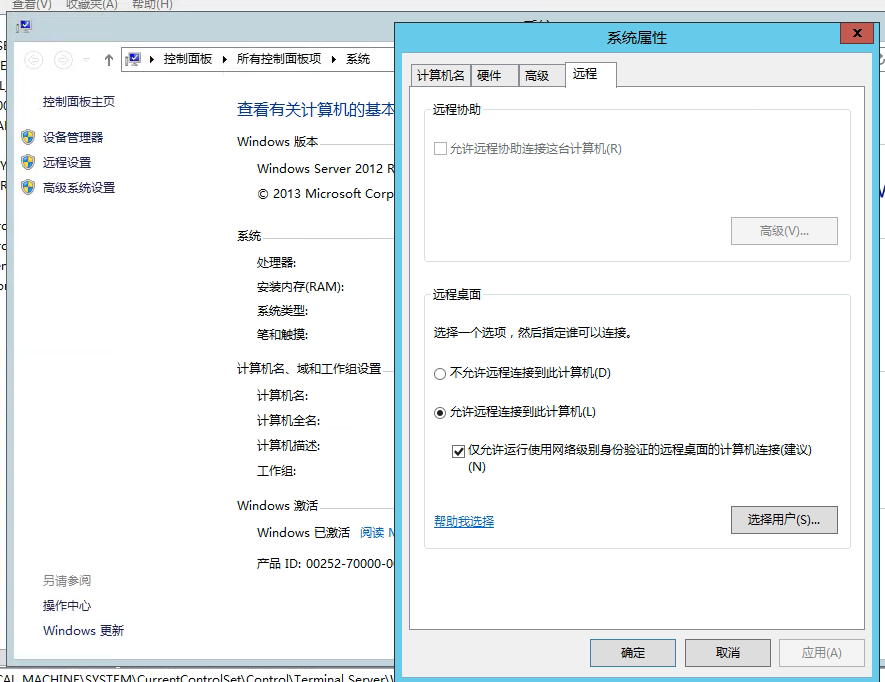Click the registry path in the status bar

(x=197, y=677)
